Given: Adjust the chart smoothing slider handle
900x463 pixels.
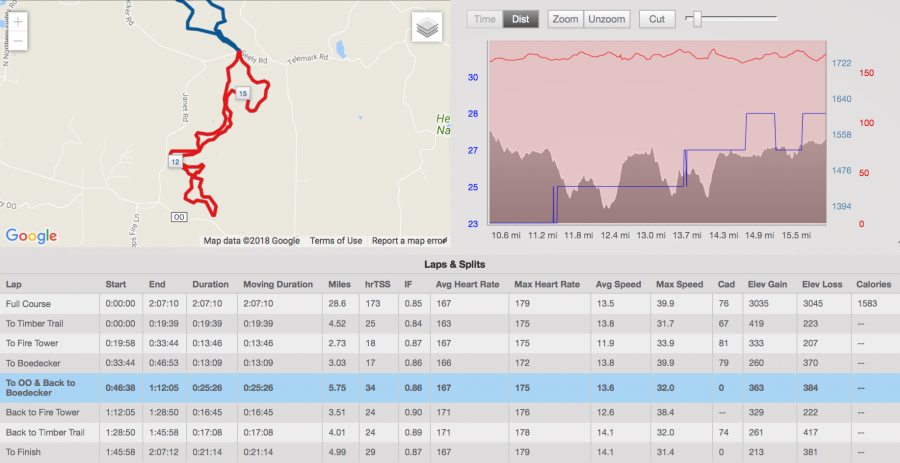Looking at the screenshot, I should click(x=697, y=19).
